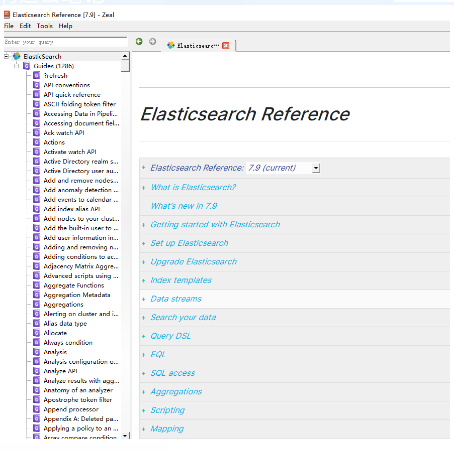Open the Query DSL link

point(171,336)
